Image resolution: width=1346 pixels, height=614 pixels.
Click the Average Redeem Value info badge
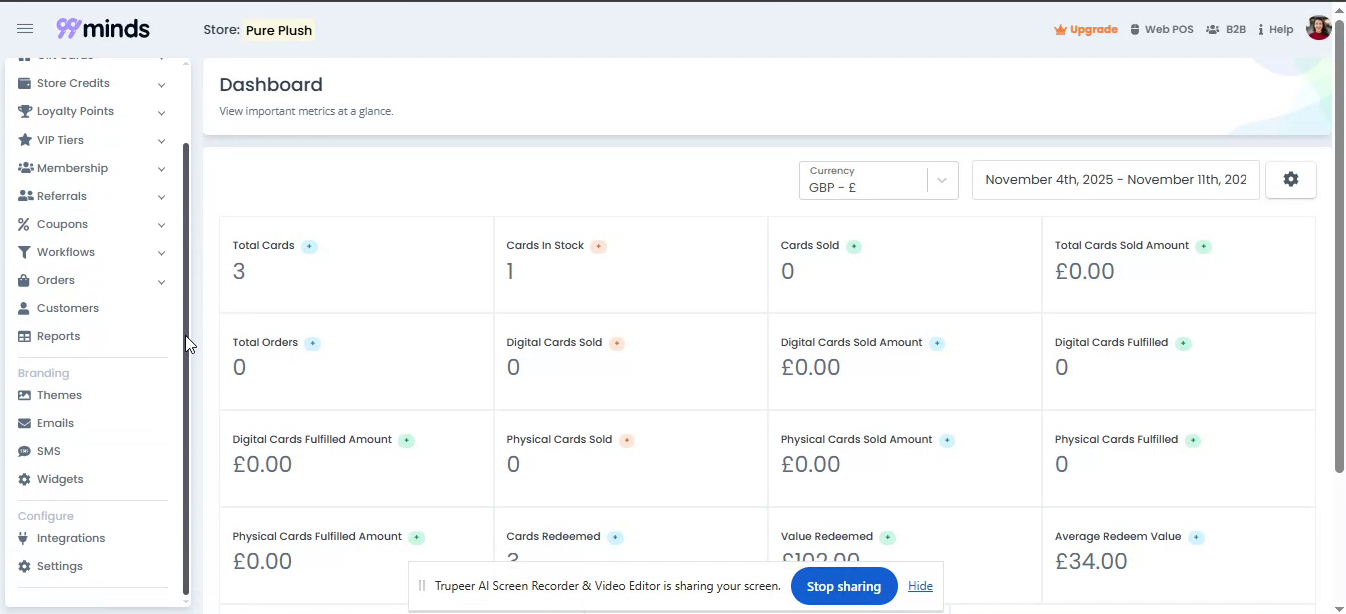[1196, 537]
